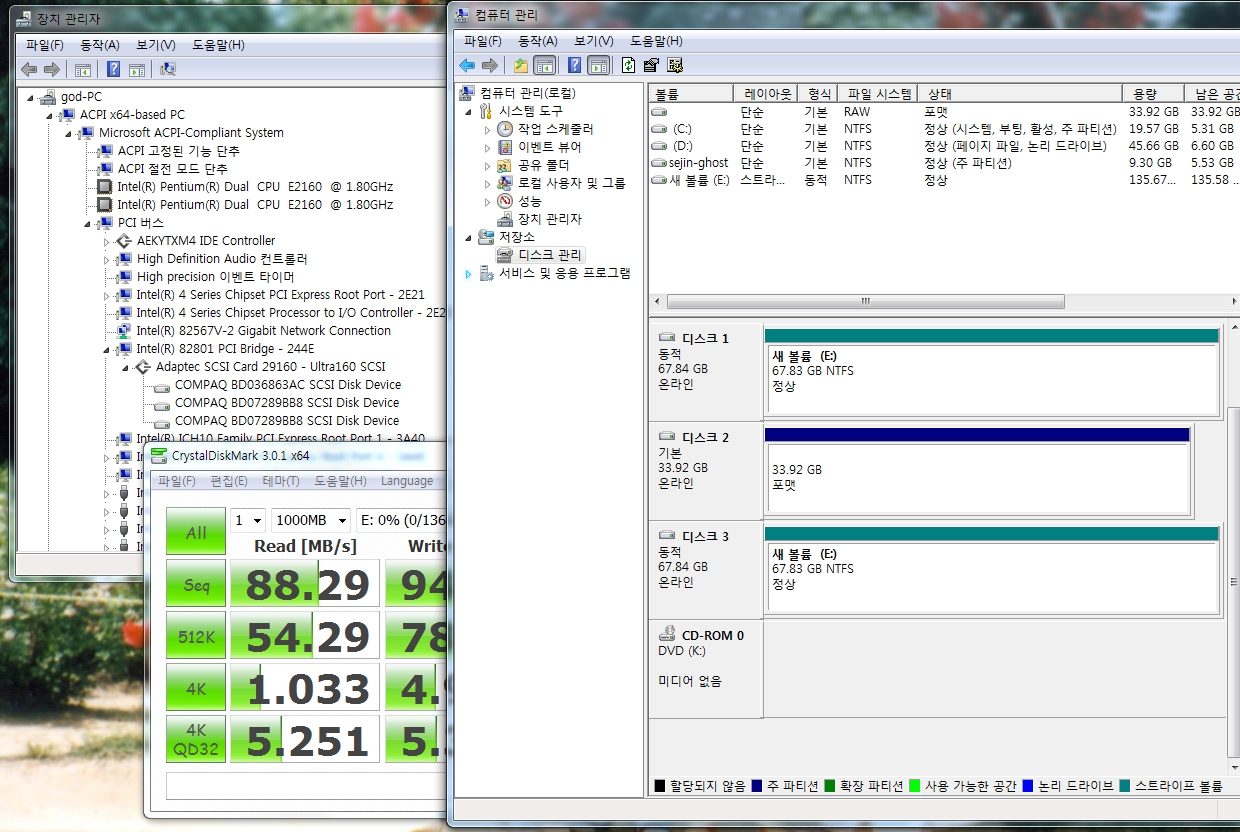Click the volume list horizontal scrollbar
Viewport: 1240px width, 832px height.
click(865, 301)
